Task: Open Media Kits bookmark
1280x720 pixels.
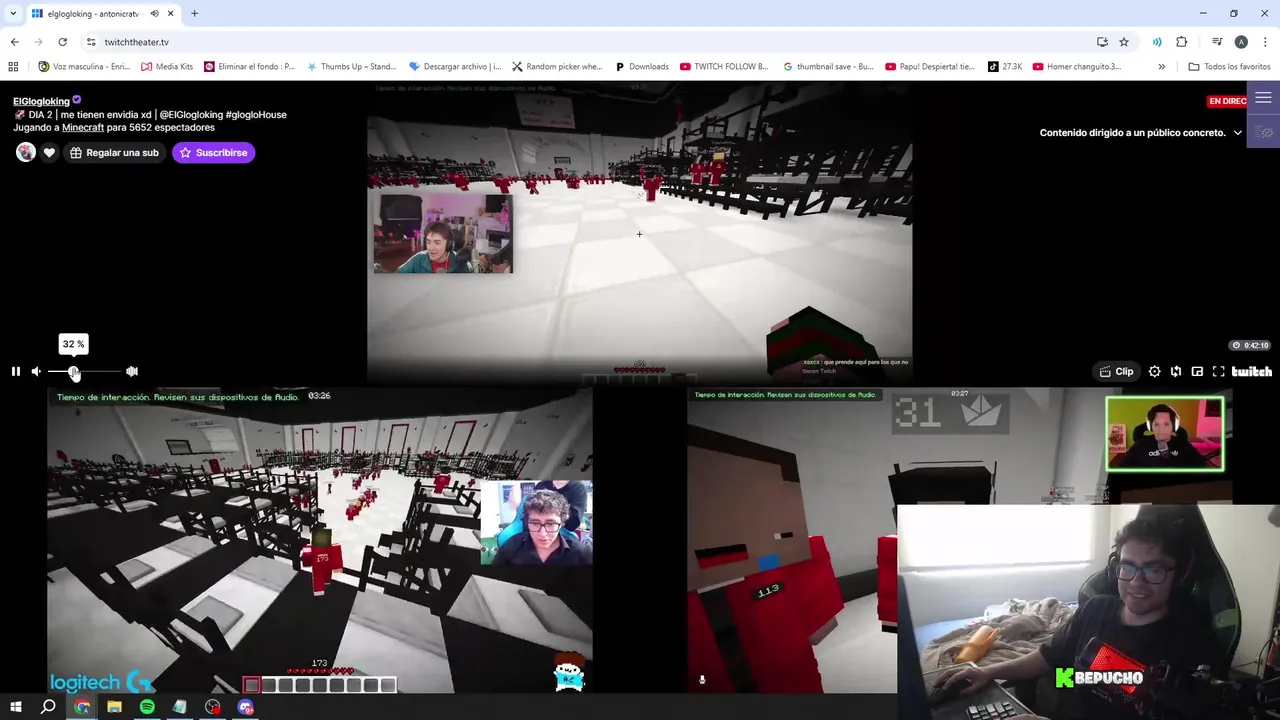Action: [x=167, y=67]
